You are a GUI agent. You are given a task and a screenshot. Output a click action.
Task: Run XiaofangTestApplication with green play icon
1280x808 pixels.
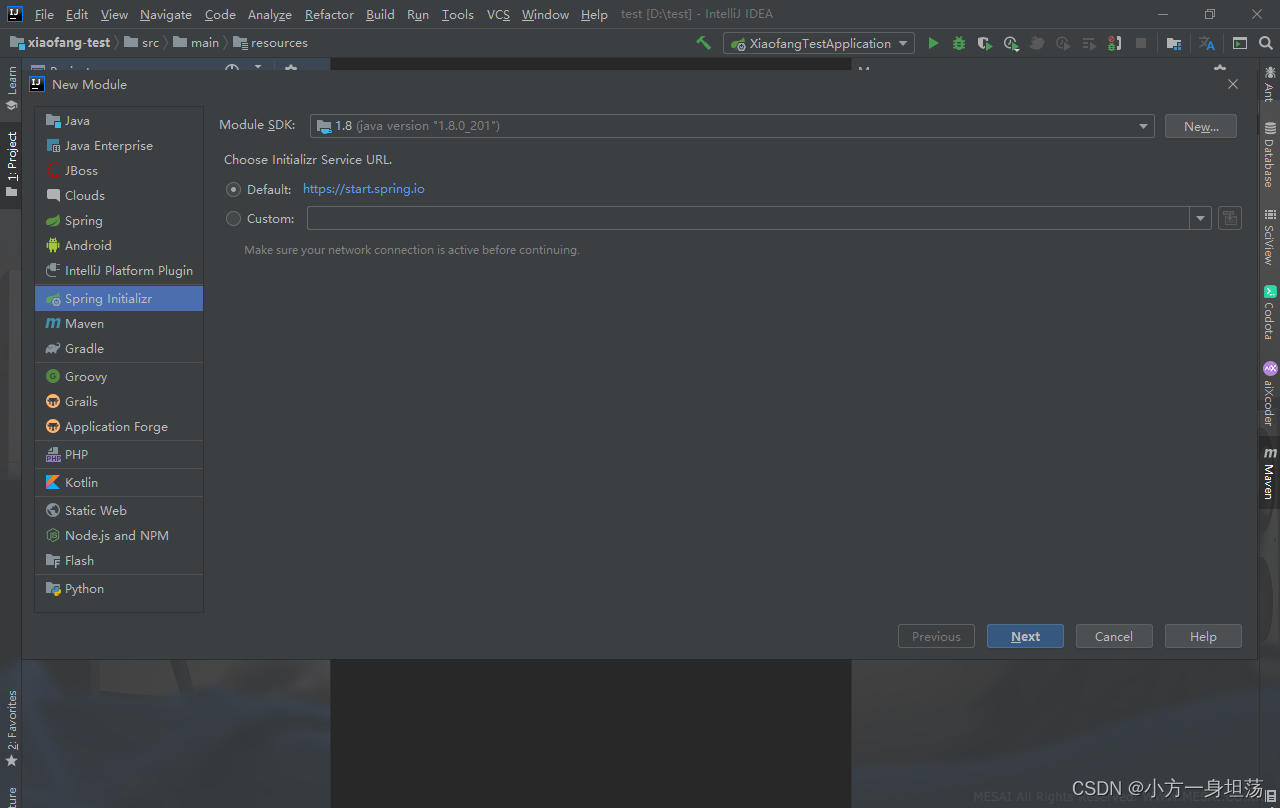coord(933,43)
